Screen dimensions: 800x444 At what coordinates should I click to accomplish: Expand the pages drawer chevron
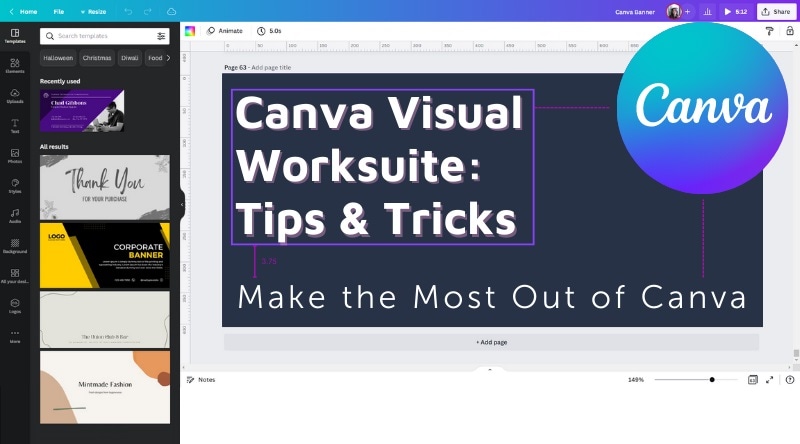tap(490, 369)
